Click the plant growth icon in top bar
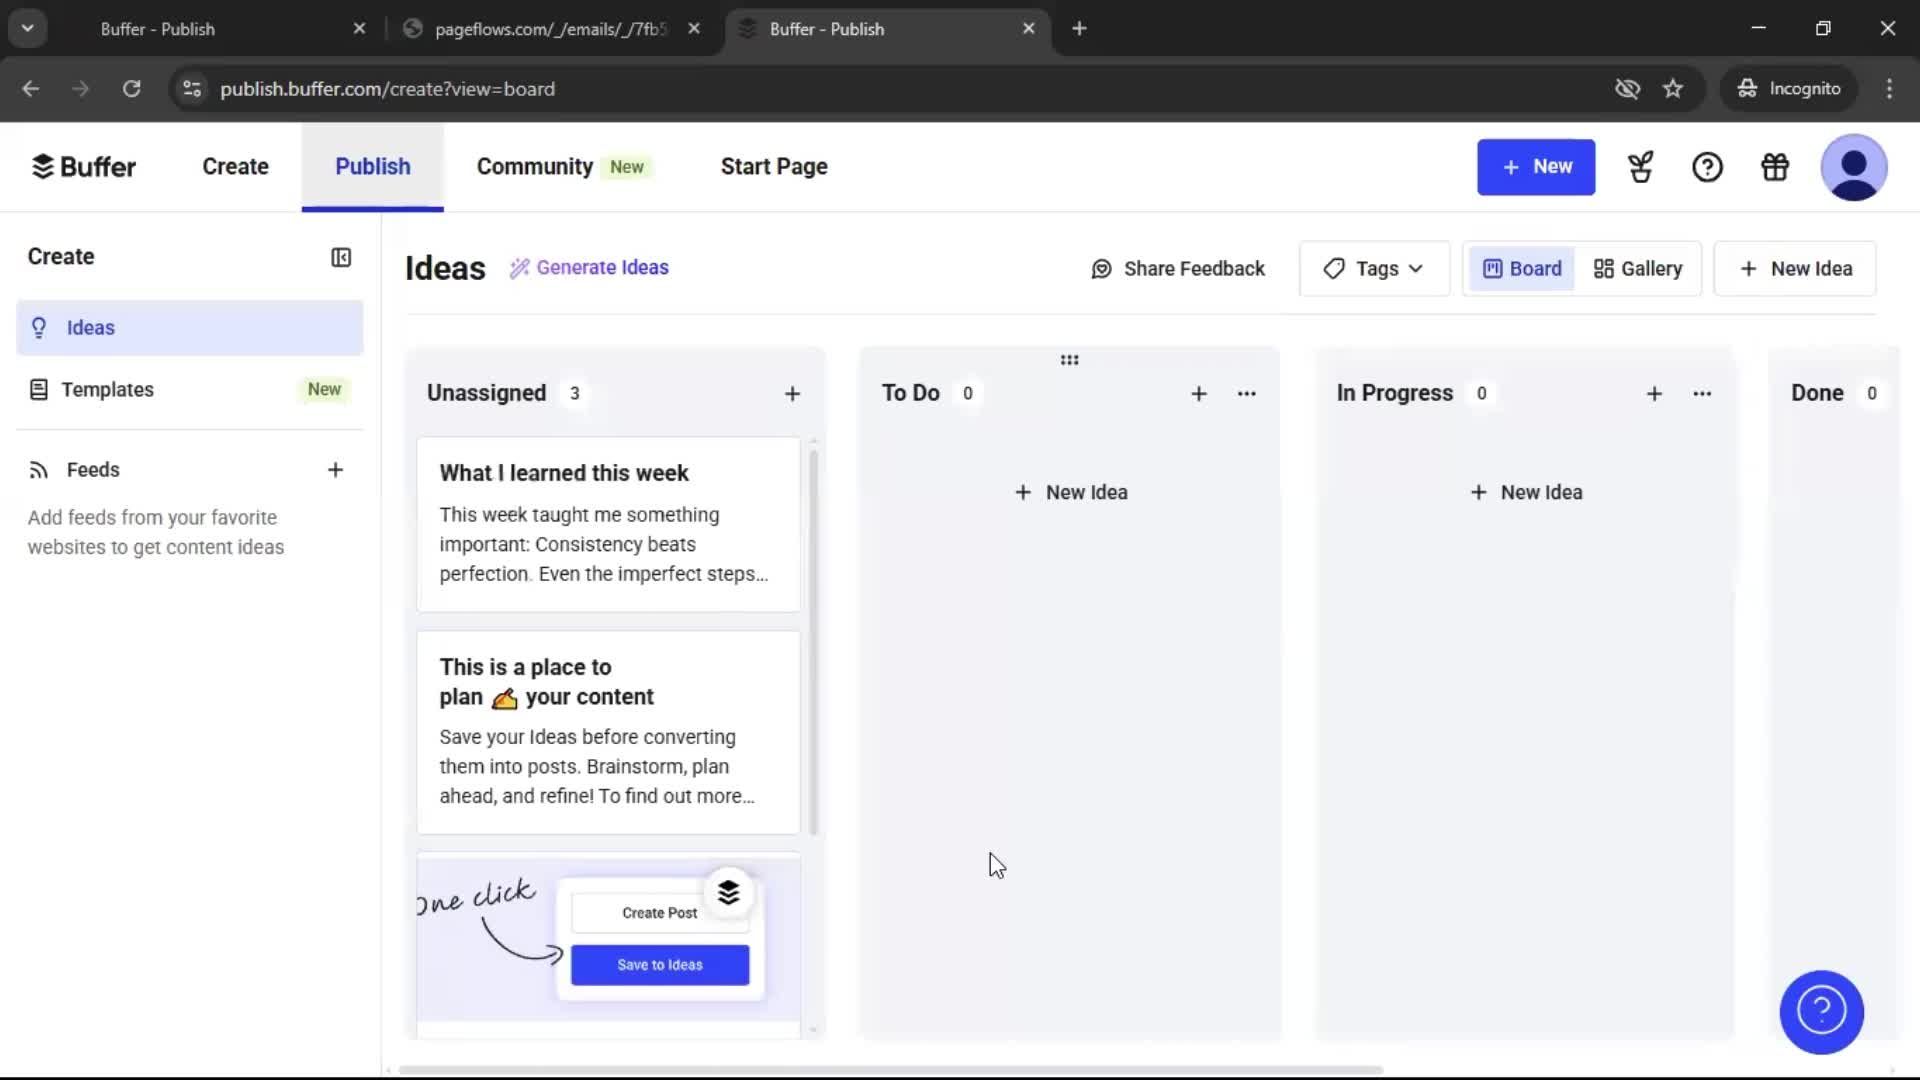This screenshot has height=1080, width=1920. click(x=1641, y=167)
